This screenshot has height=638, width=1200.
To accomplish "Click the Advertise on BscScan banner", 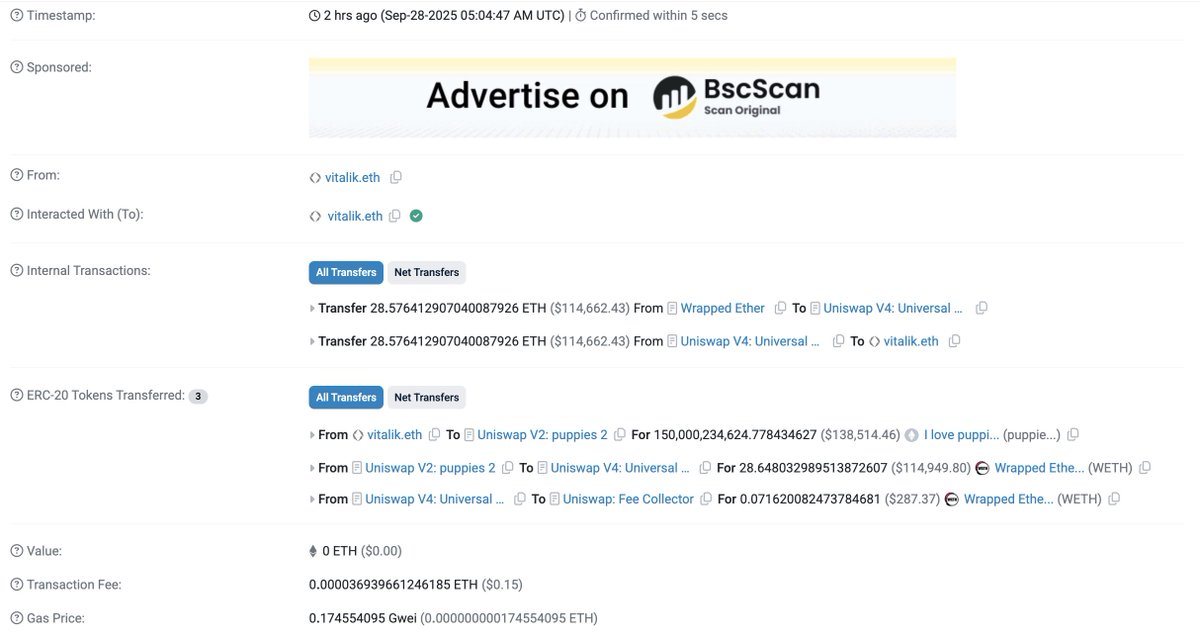I will click(632, 97).
